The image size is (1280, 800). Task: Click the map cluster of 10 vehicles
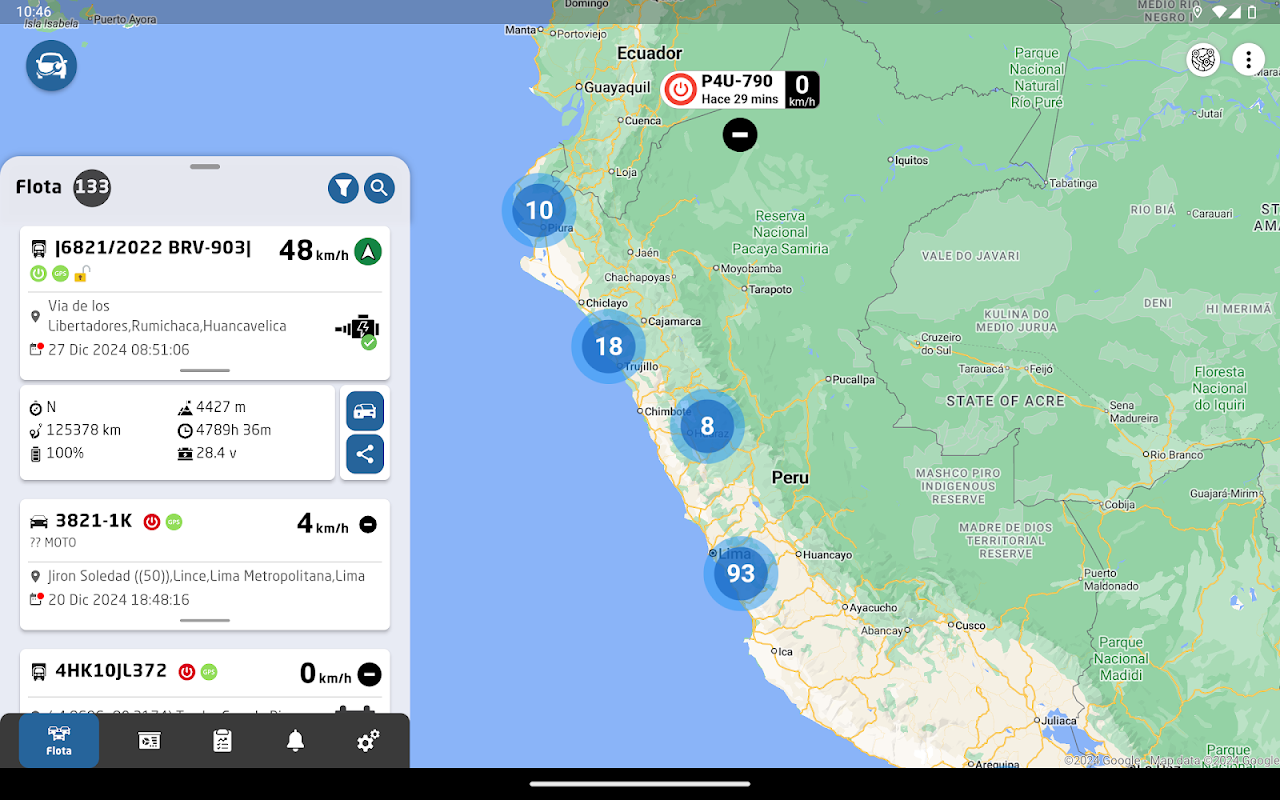click(539, 210)
